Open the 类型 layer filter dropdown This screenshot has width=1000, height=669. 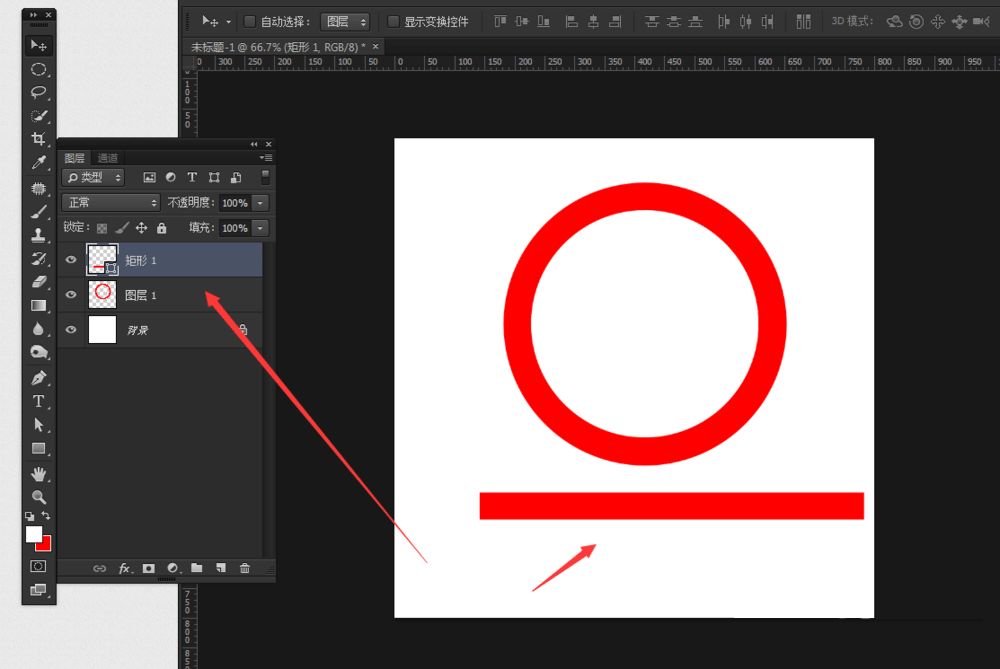point(93,177)
